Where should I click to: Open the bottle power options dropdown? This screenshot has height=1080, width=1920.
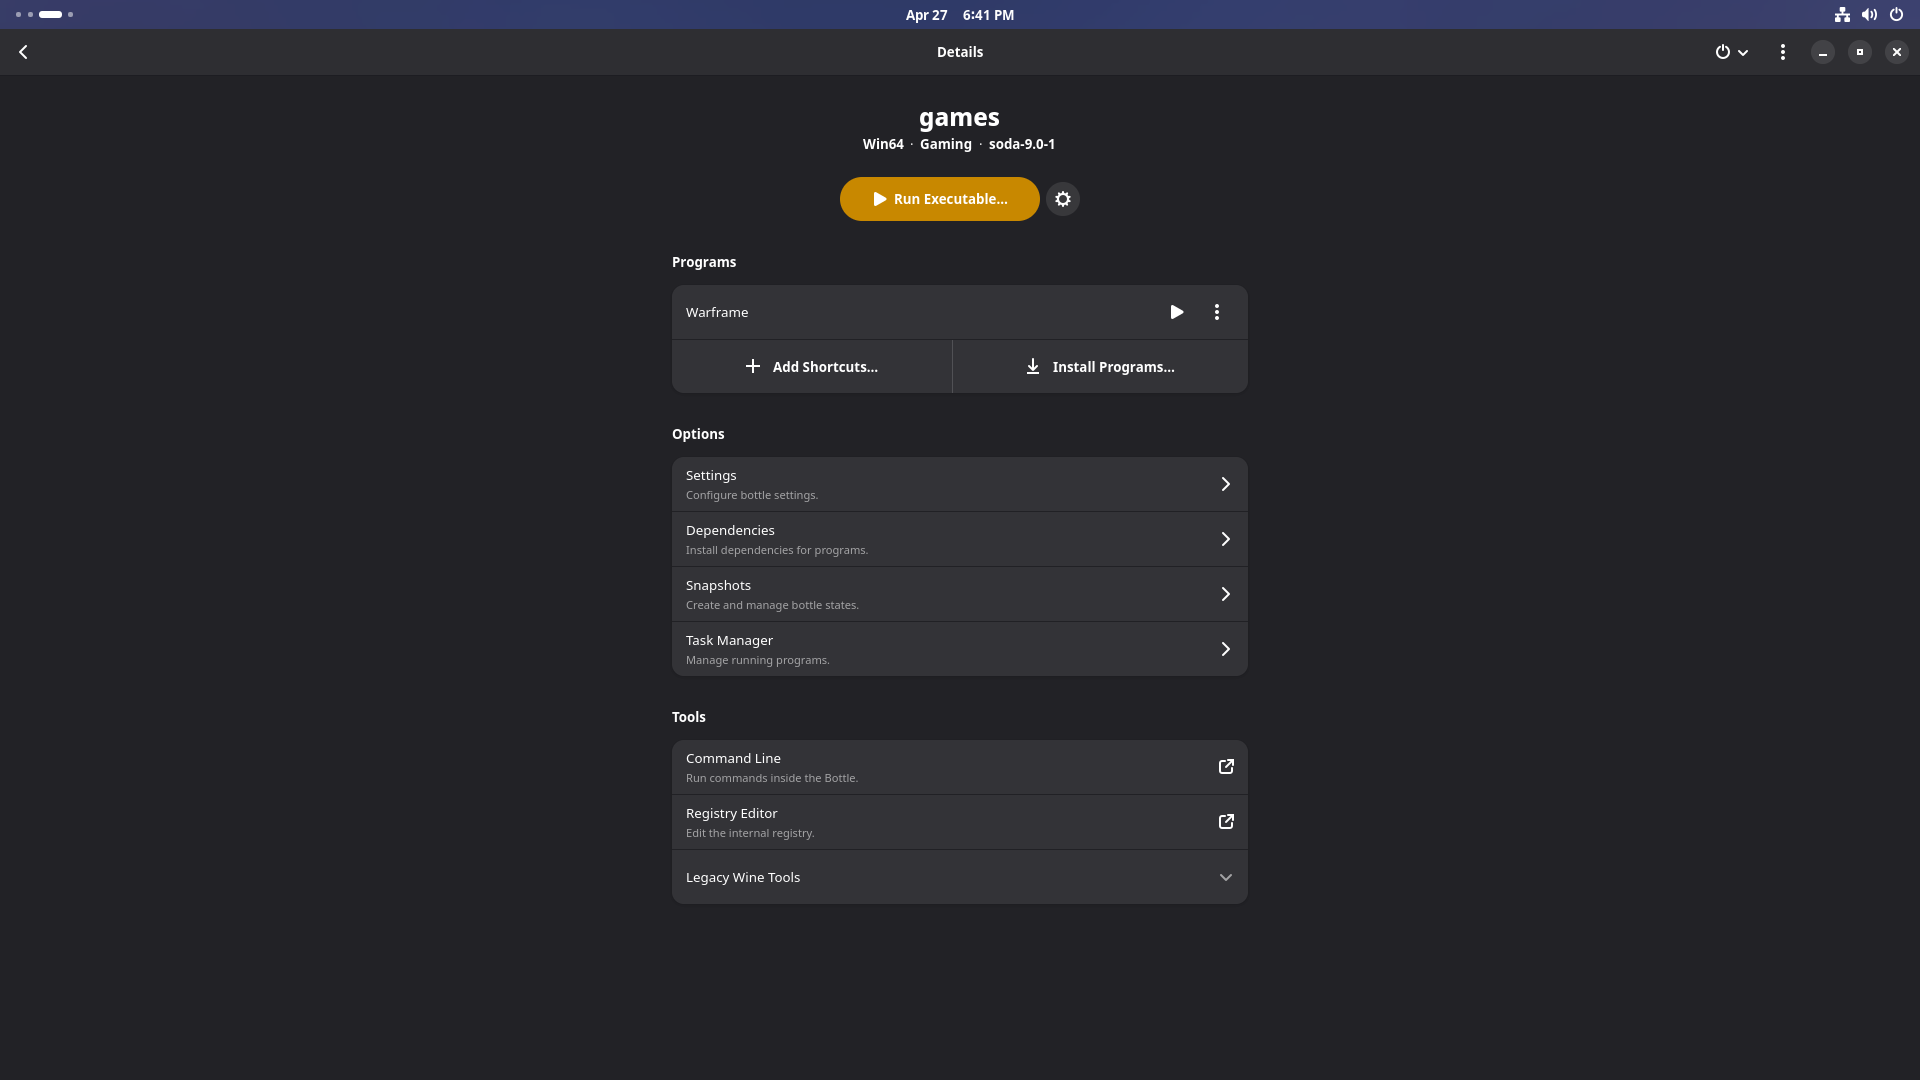[1731, 52]
